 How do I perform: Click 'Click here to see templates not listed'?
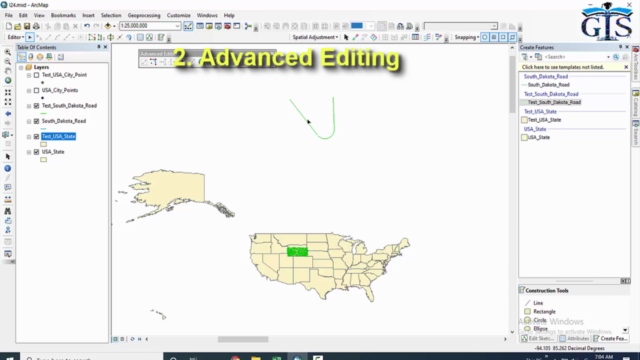click(562, 67)
